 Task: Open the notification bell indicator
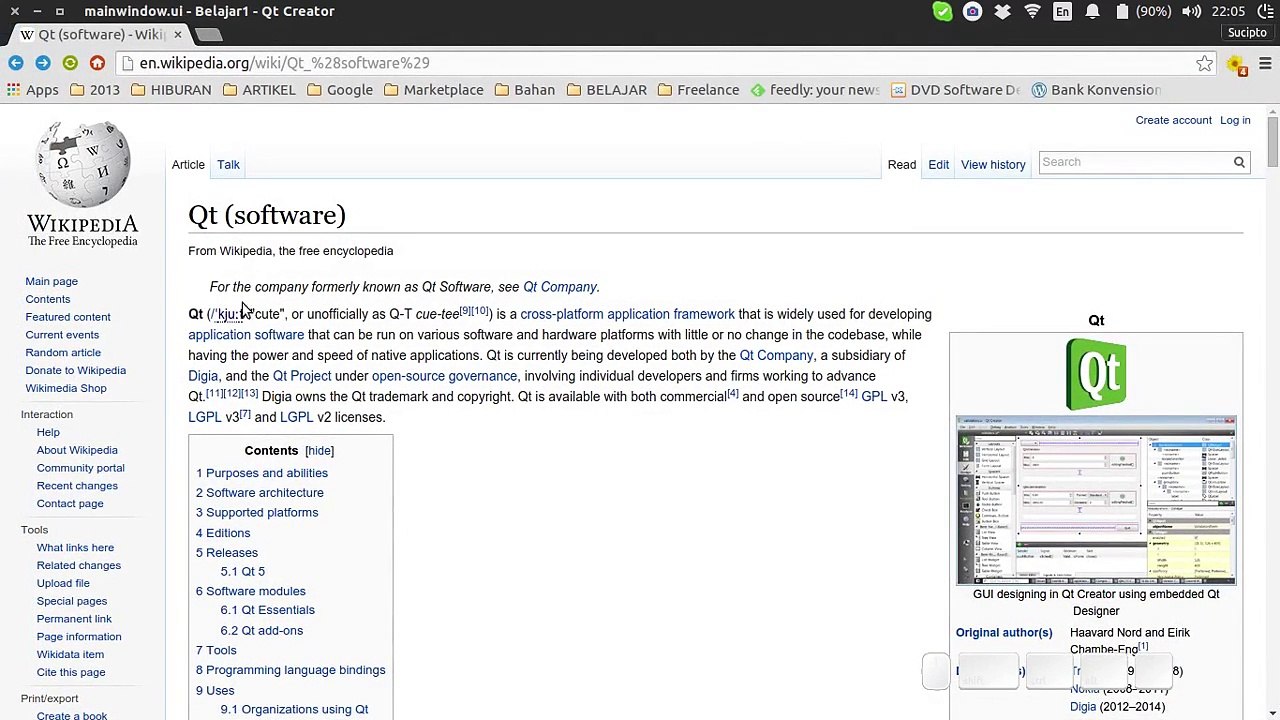1092,11
